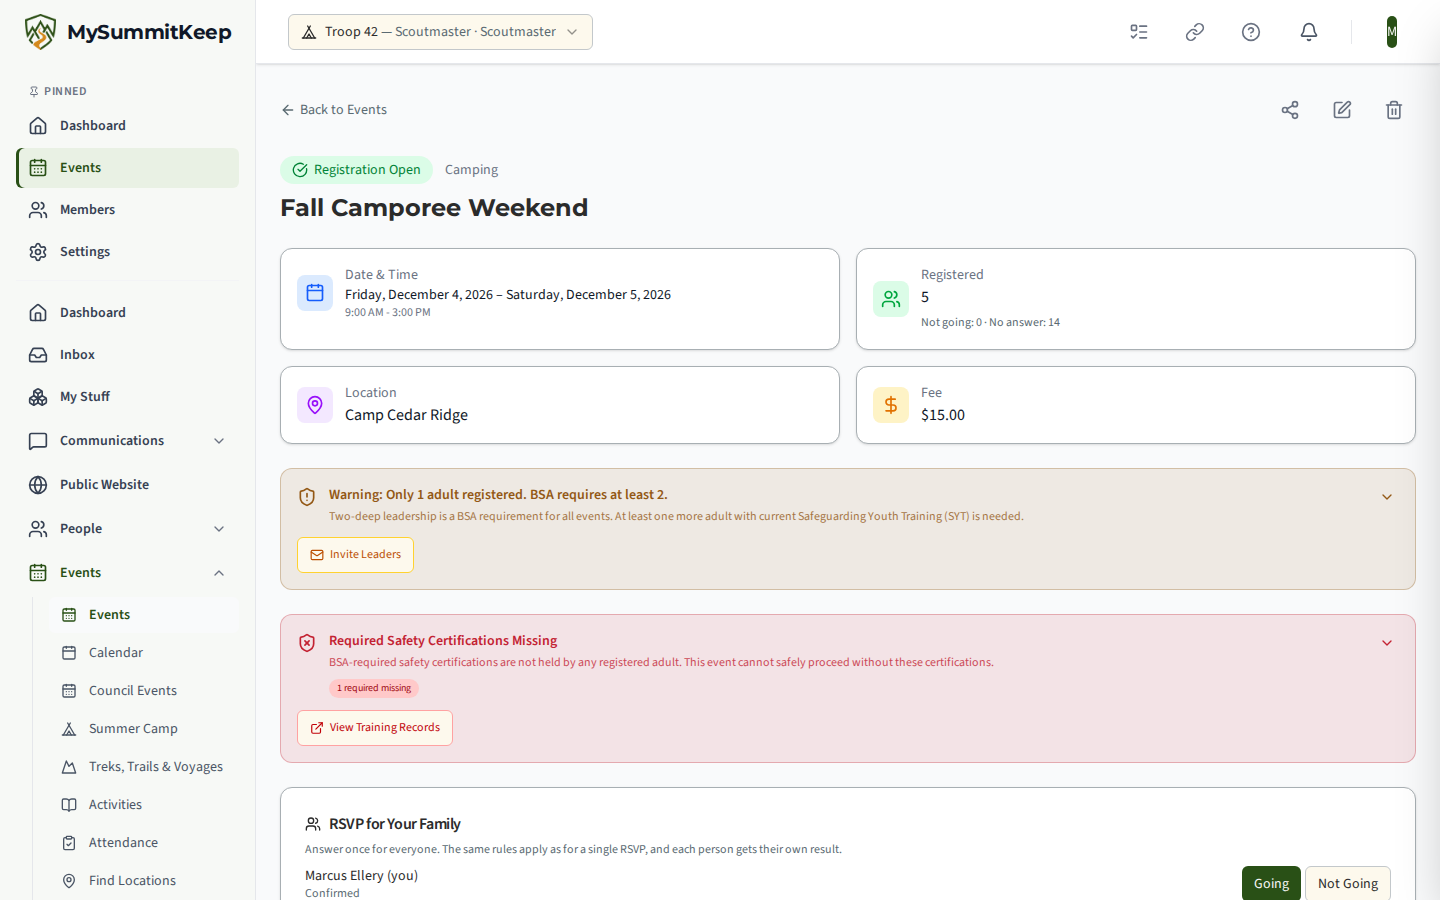Open the Troop 42 Scoutmaster role dropdown
1440x900 pixels.
tap(440, 32)
